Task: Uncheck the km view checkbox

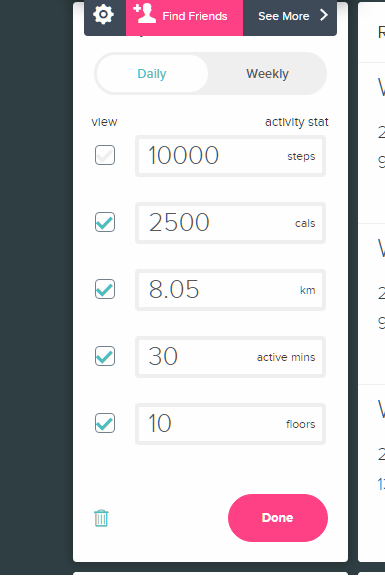Action: [x=105, y=289]
